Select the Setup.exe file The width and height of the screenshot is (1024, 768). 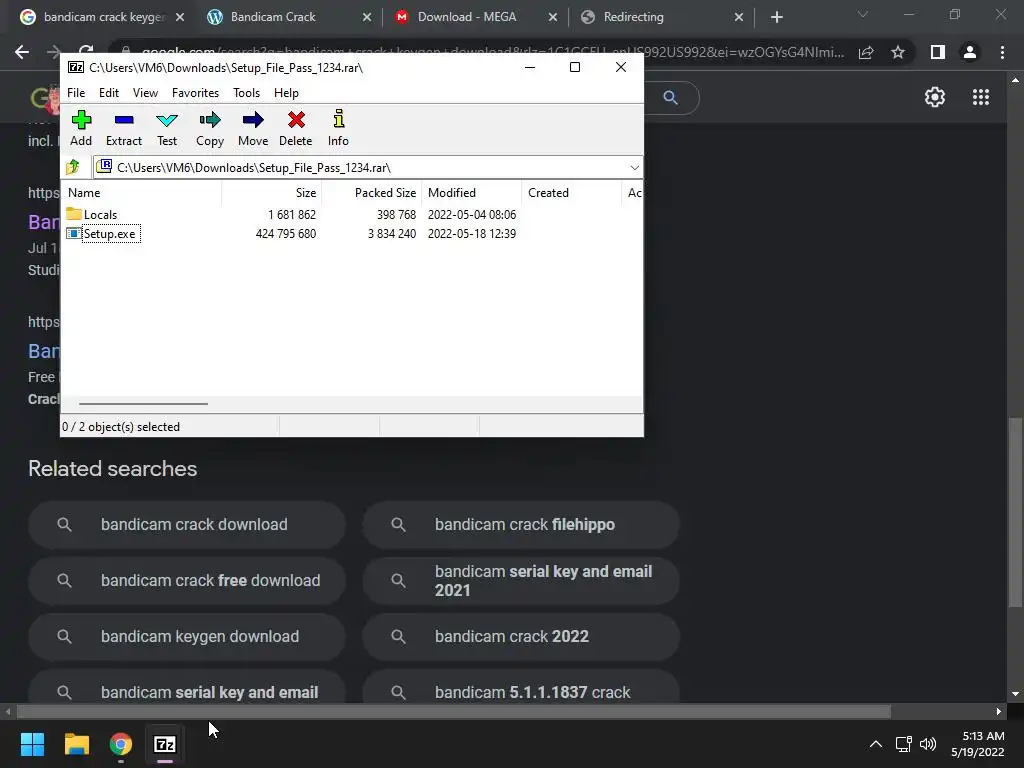tap(110, 234)
